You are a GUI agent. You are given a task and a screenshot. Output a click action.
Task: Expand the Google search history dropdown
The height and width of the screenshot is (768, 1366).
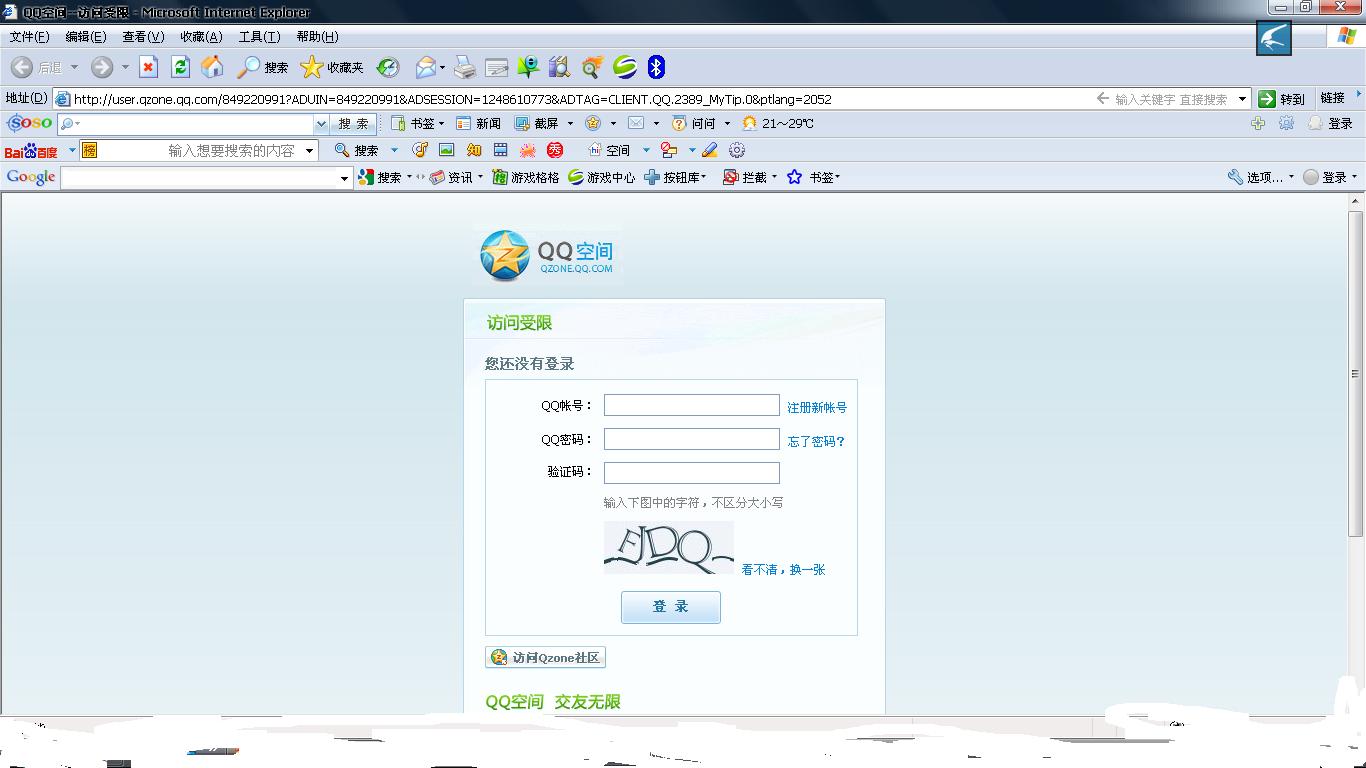343,176
